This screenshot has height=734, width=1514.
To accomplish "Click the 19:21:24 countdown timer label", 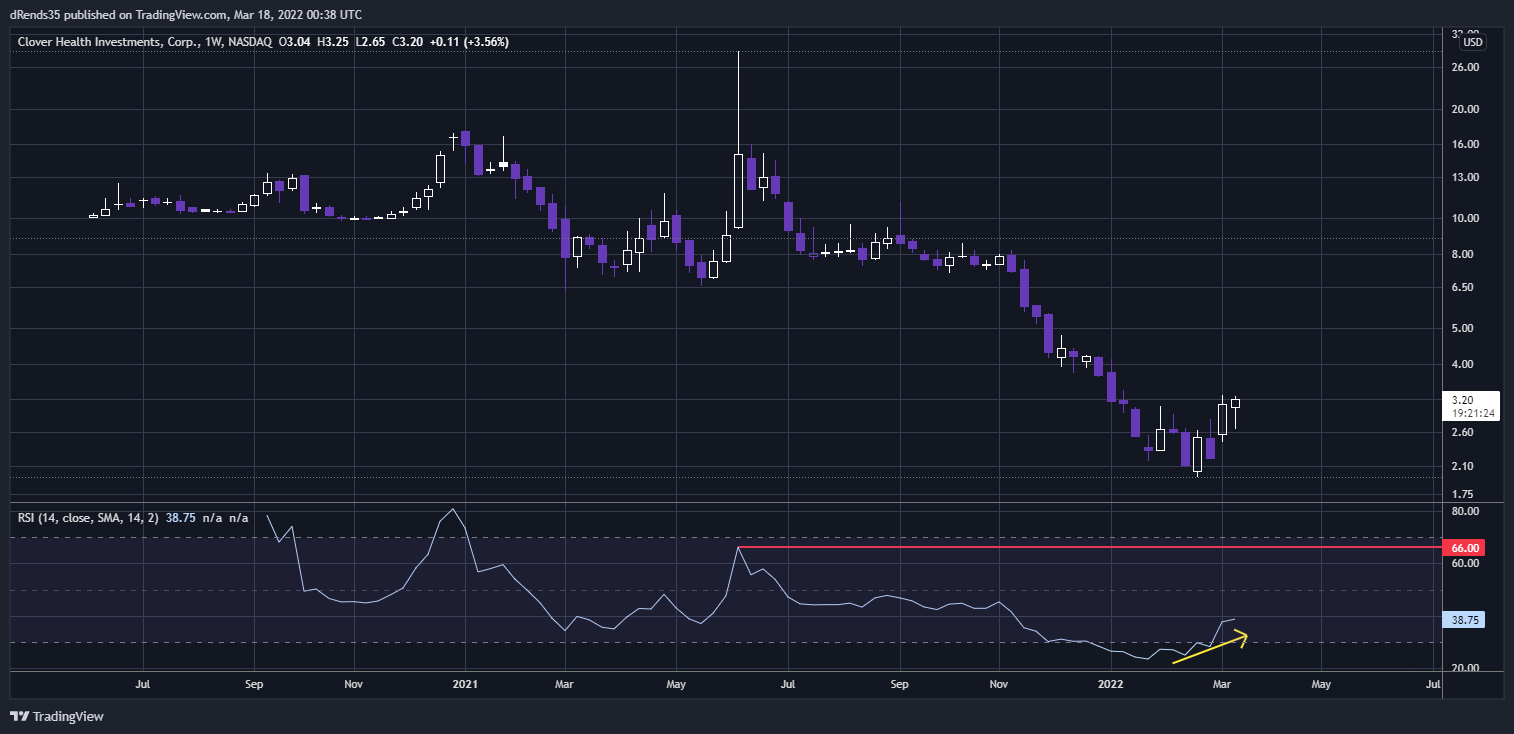I will pos(1472,413).
